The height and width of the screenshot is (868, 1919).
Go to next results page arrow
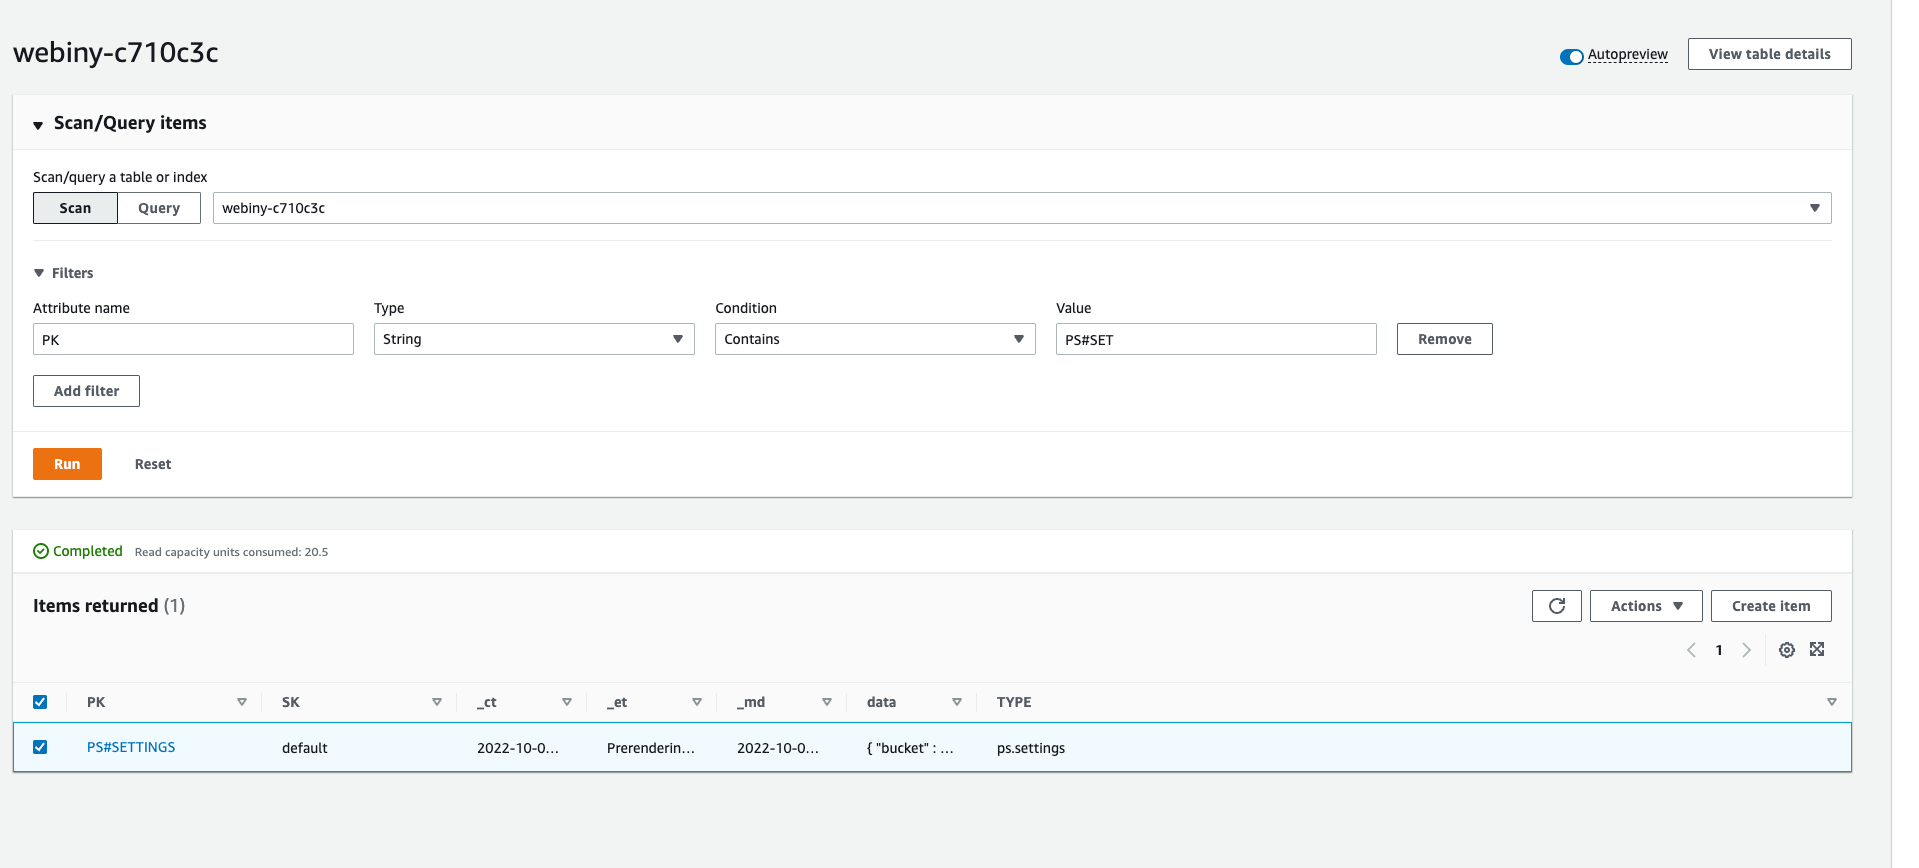(x=1746, y=650)
